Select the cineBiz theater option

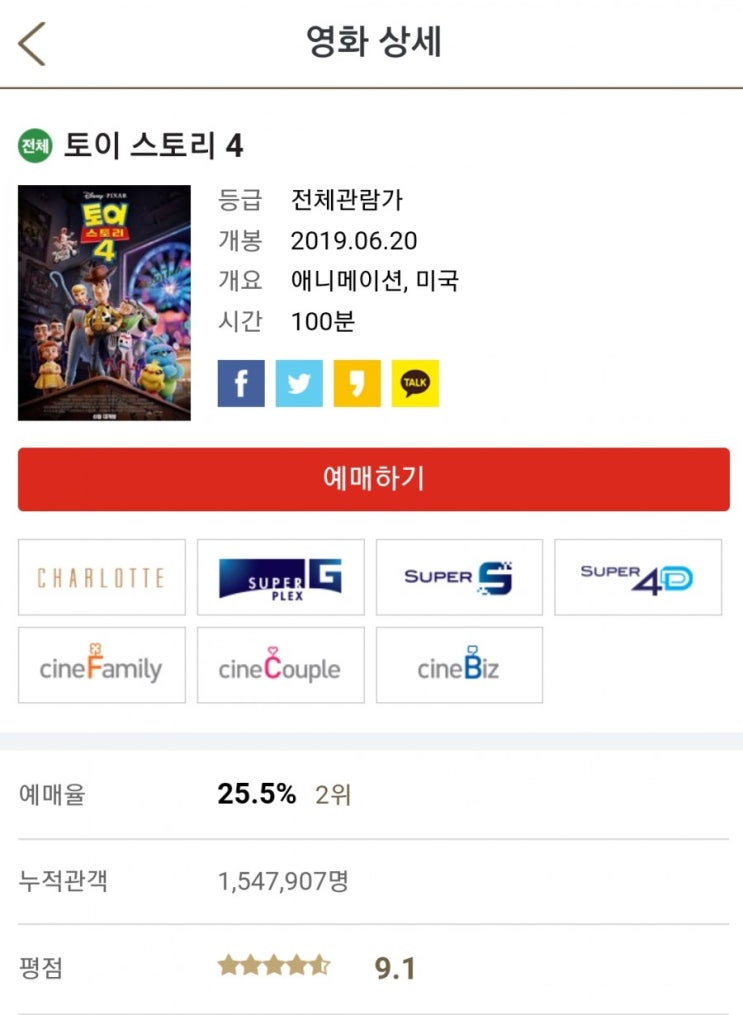point(460,665)
